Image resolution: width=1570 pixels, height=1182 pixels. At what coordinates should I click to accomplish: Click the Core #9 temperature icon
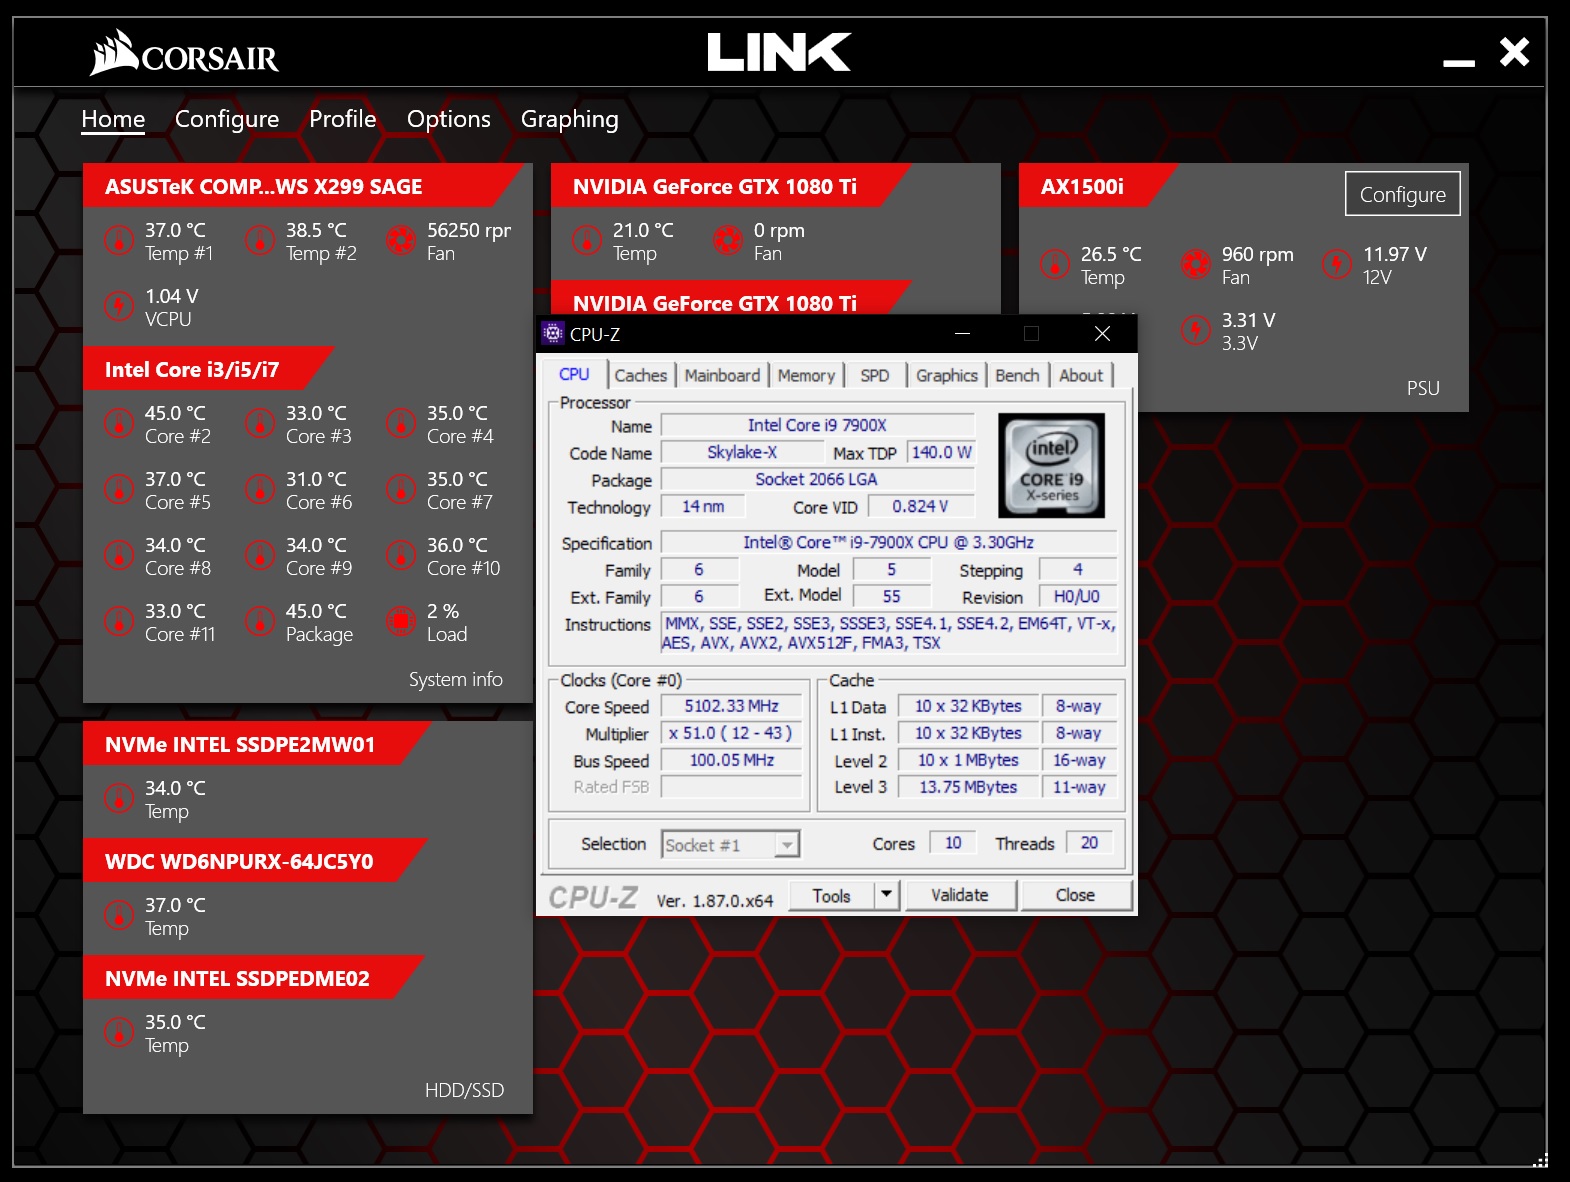[260, 555]
